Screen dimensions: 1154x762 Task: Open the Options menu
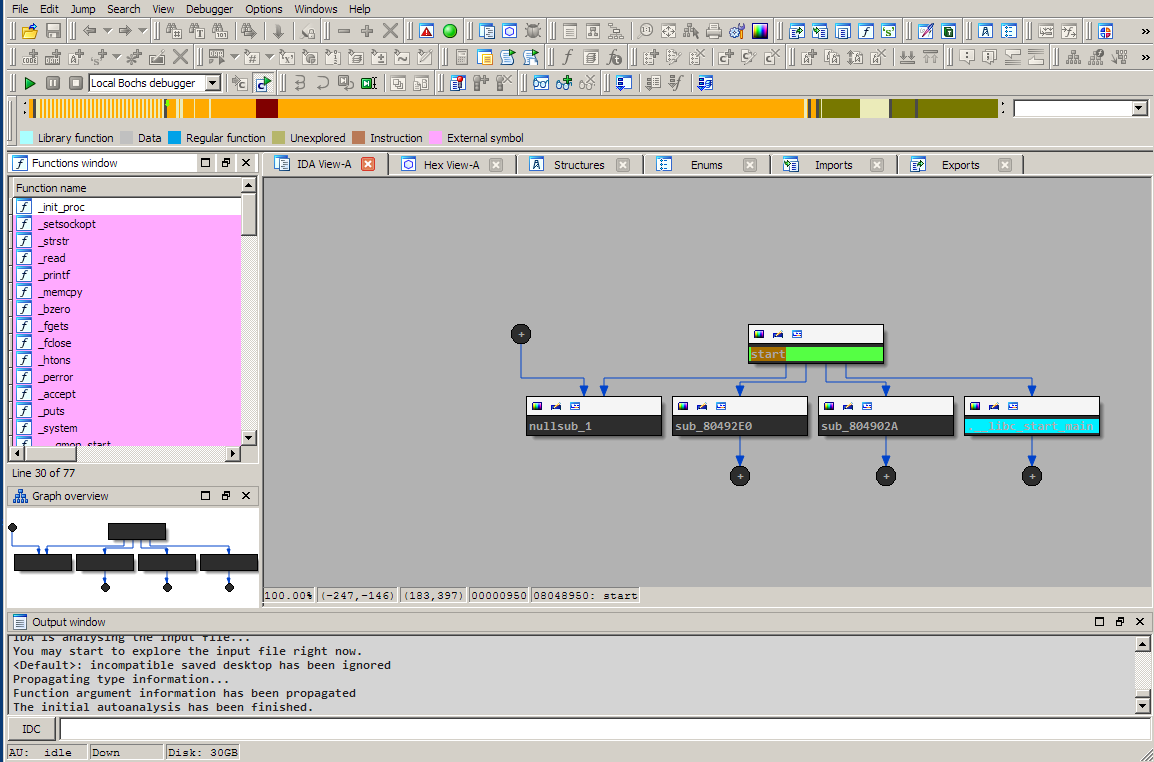click(x=264, y=9)
